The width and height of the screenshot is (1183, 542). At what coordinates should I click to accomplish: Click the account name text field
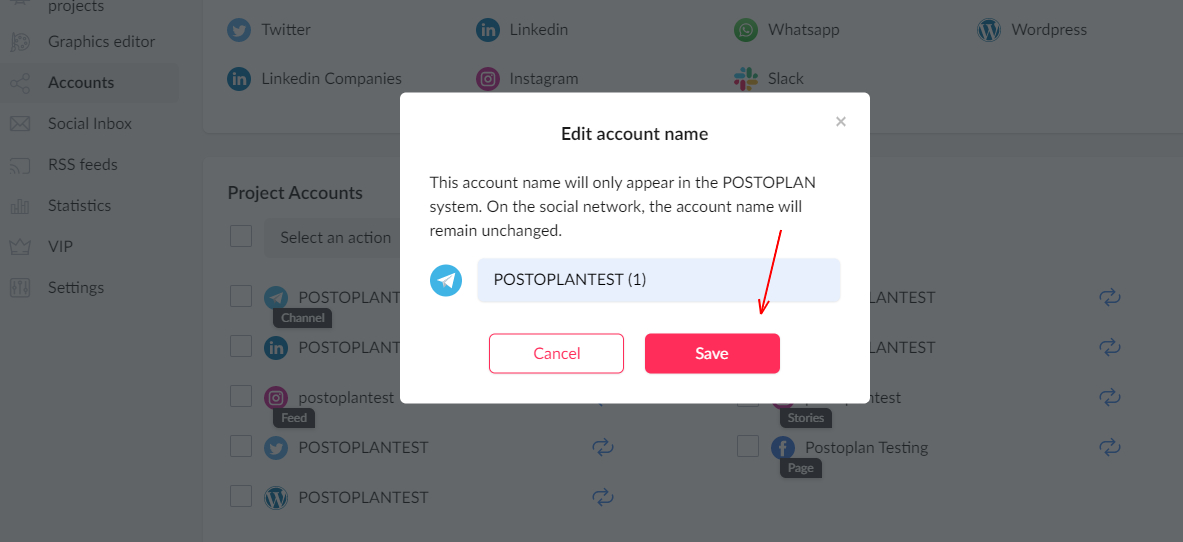coord(659,280)
